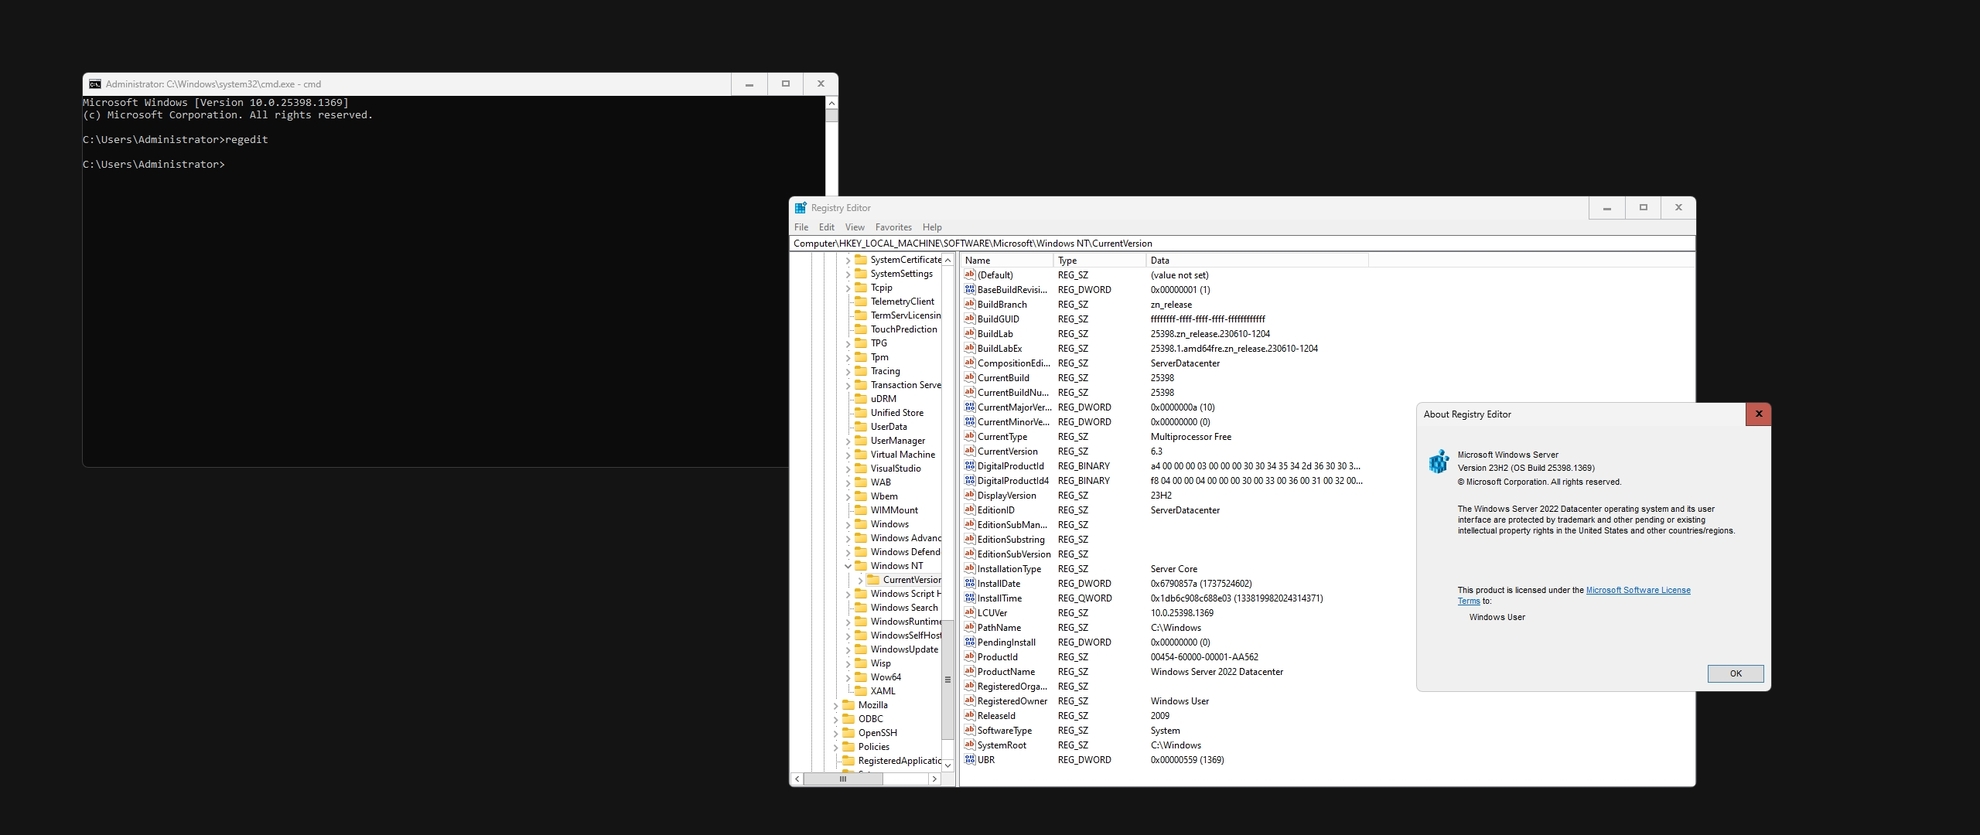
Task: Open the Help menu in Registry Editor
Action: coord(932,227)
